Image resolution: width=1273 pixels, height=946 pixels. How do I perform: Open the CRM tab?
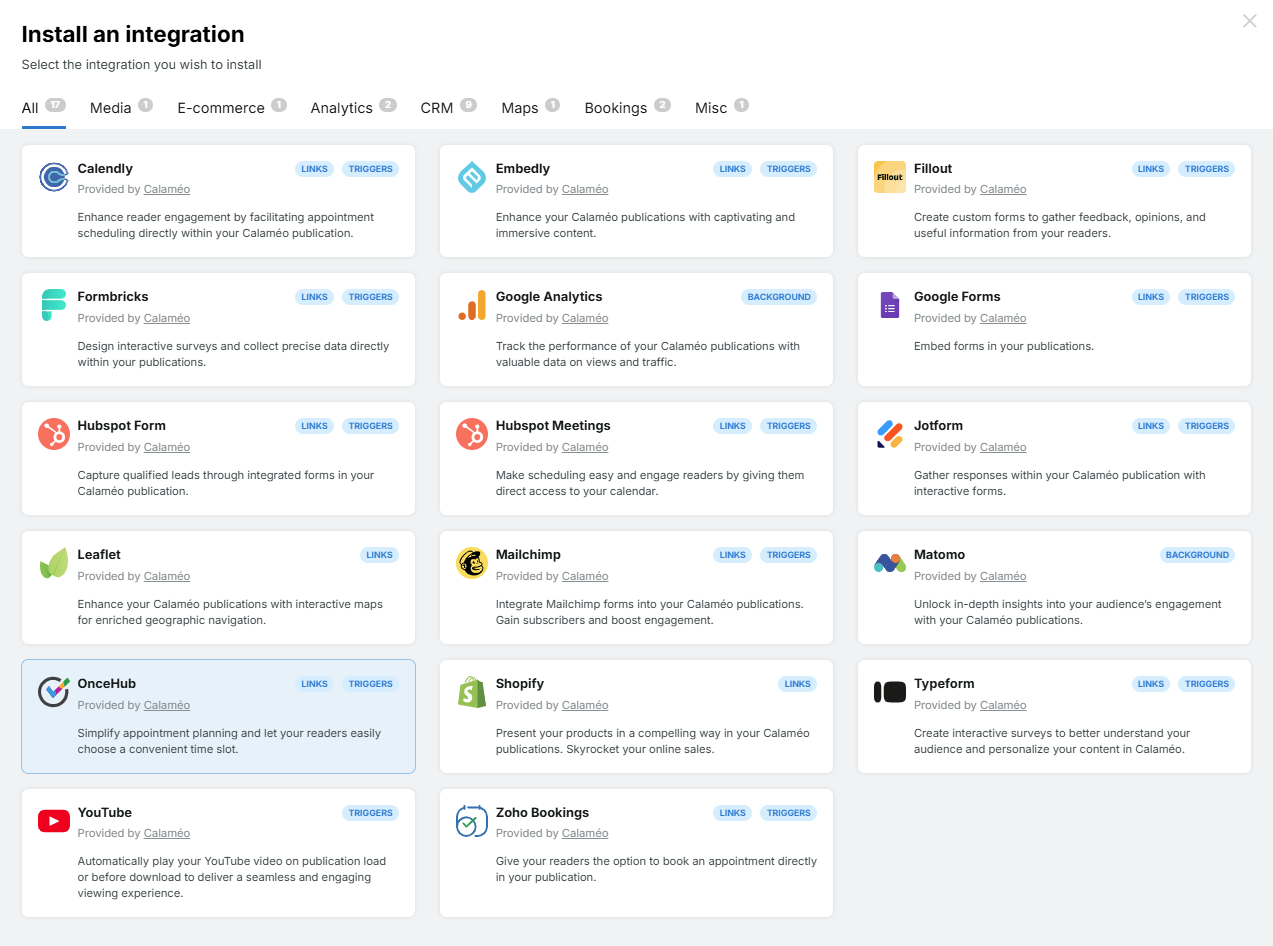click(x=448, y=107)
